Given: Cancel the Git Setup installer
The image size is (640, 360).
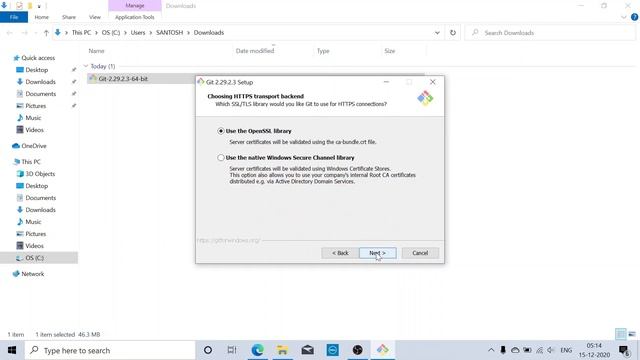Looking at the screenshot, I should [x=420, y=253].
